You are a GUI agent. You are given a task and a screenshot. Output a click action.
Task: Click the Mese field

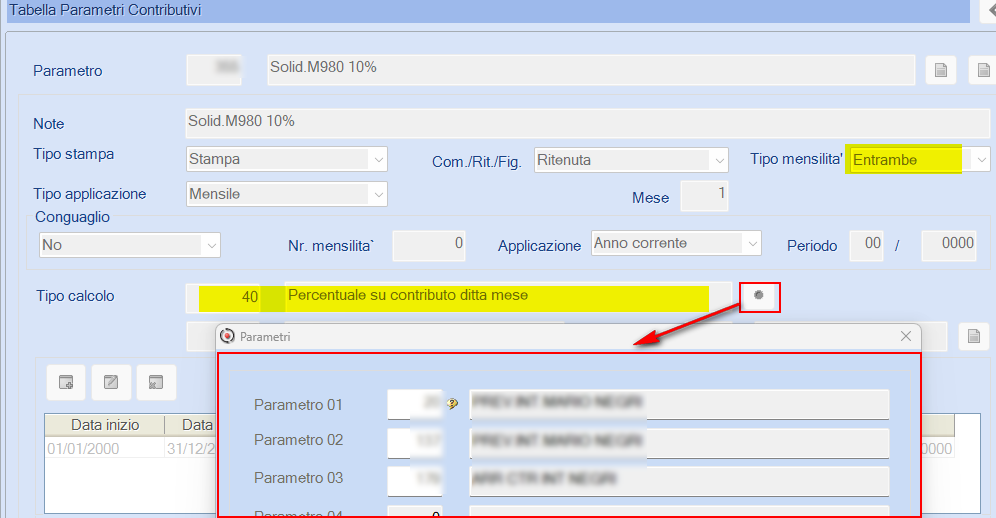click(704, 196)
